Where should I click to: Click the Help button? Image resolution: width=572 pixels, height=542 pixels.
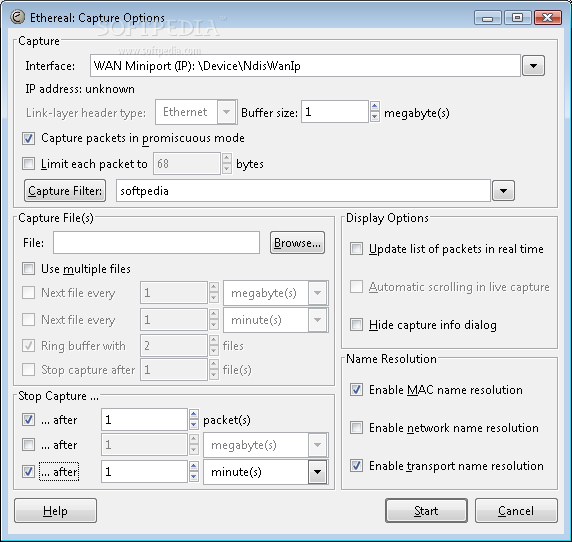(55, 511)
